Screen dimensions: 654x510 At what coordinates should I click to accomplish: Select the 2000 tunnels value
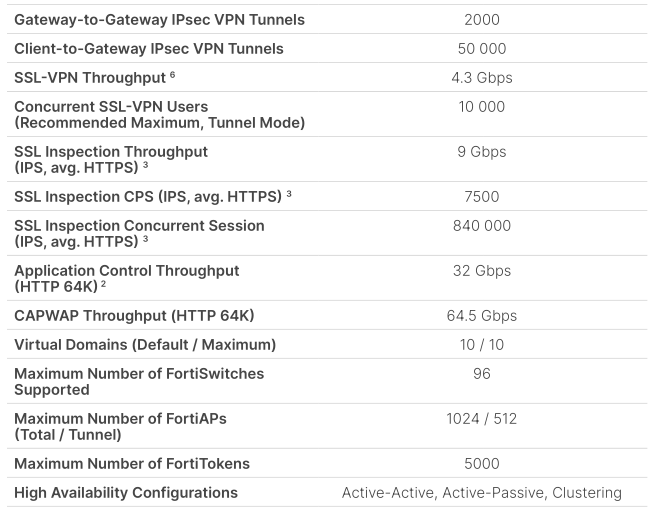(482, 20)
